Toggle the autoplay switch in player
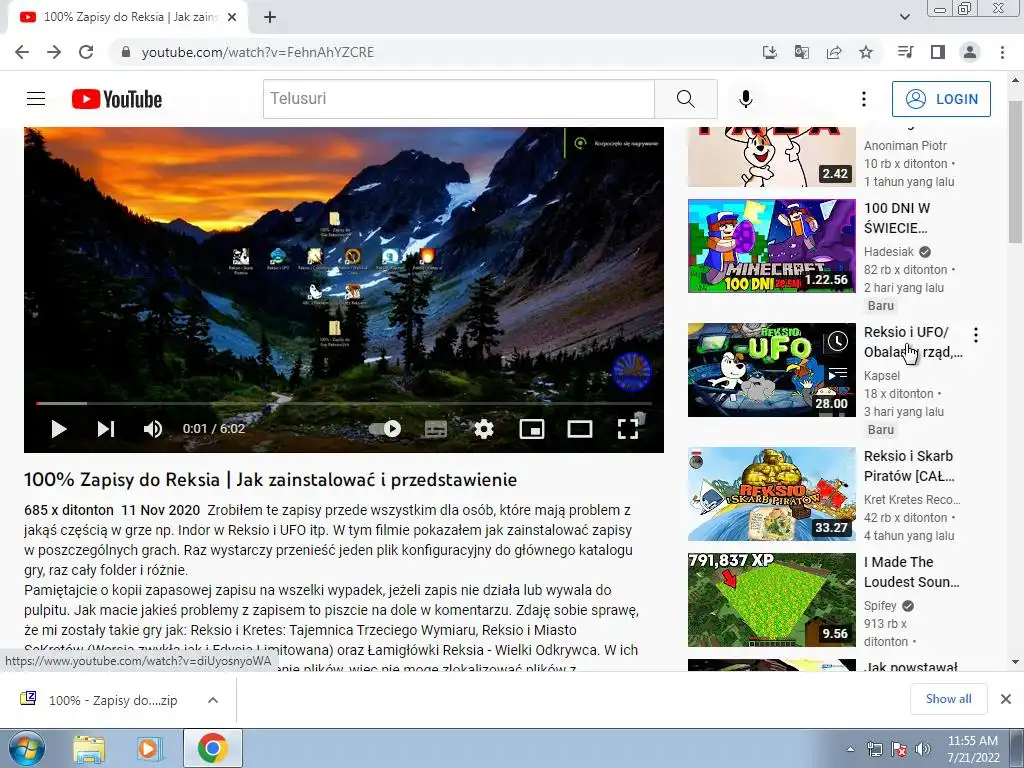 (x=385, y=429)
